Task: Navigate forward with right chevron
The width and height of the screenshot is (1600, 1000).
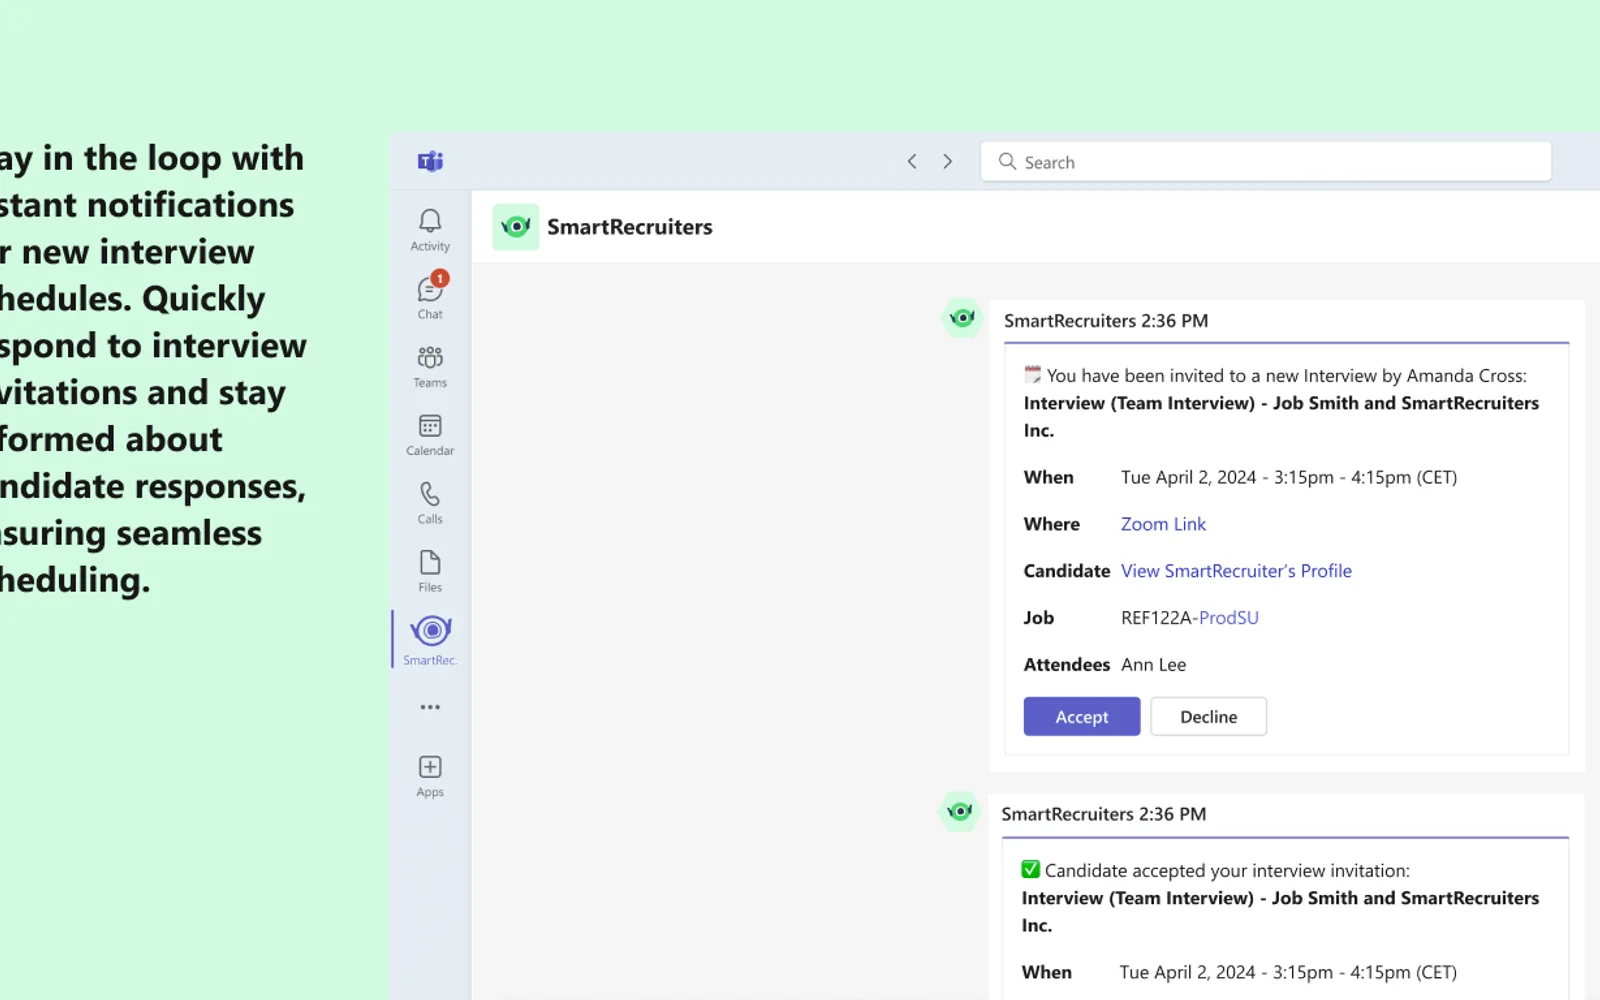Action: click(948, 161)
